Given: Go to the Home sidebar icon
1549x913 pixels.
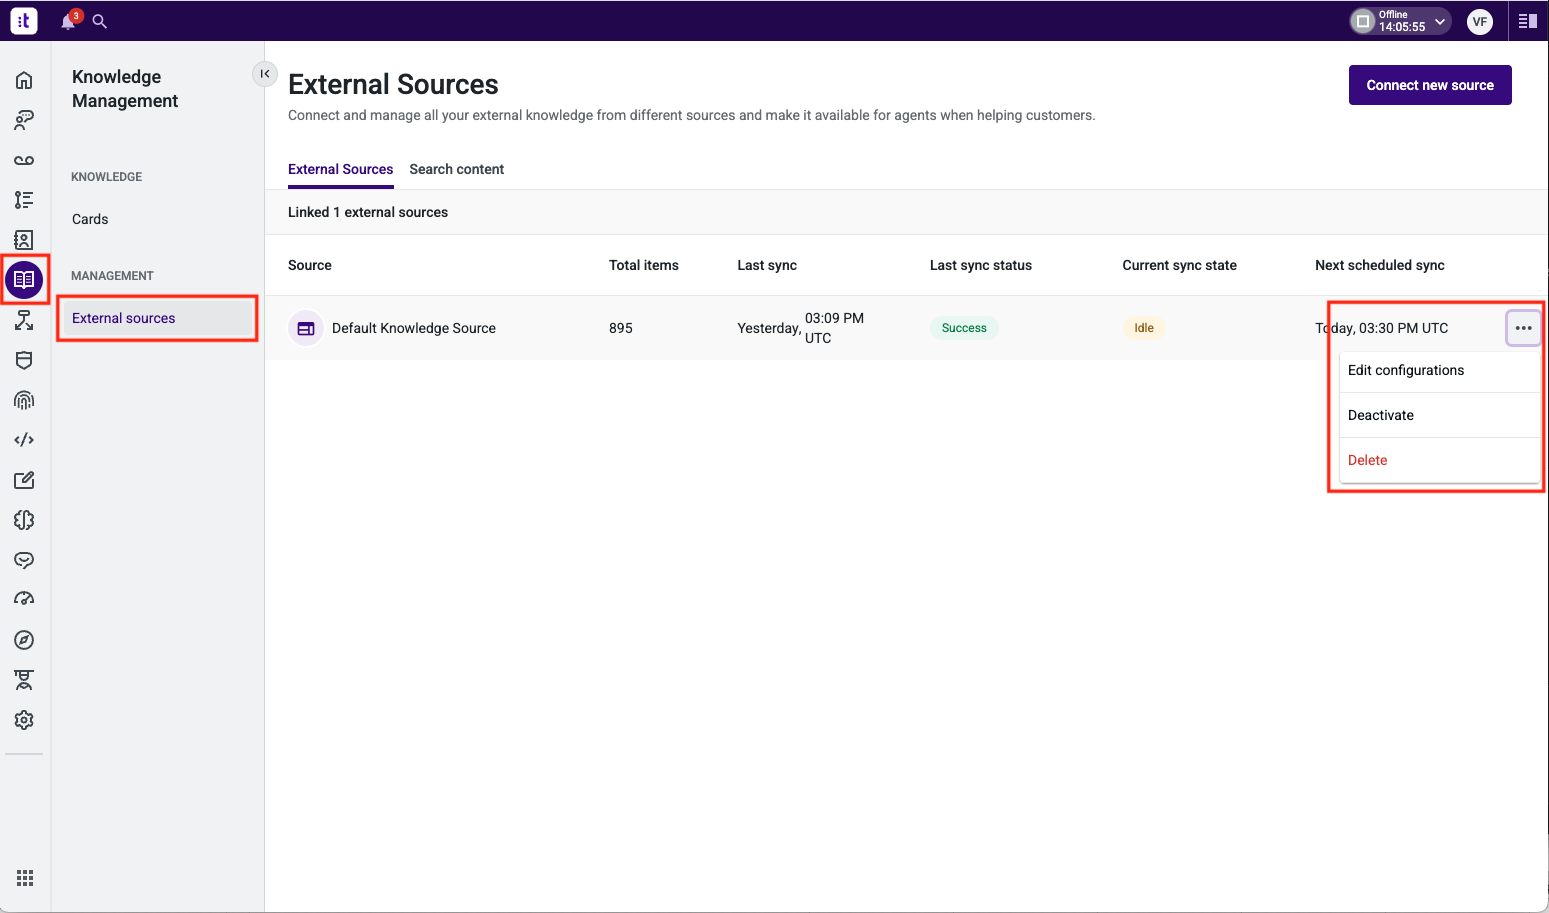Looking at the screenshot, I should point(24,80).
